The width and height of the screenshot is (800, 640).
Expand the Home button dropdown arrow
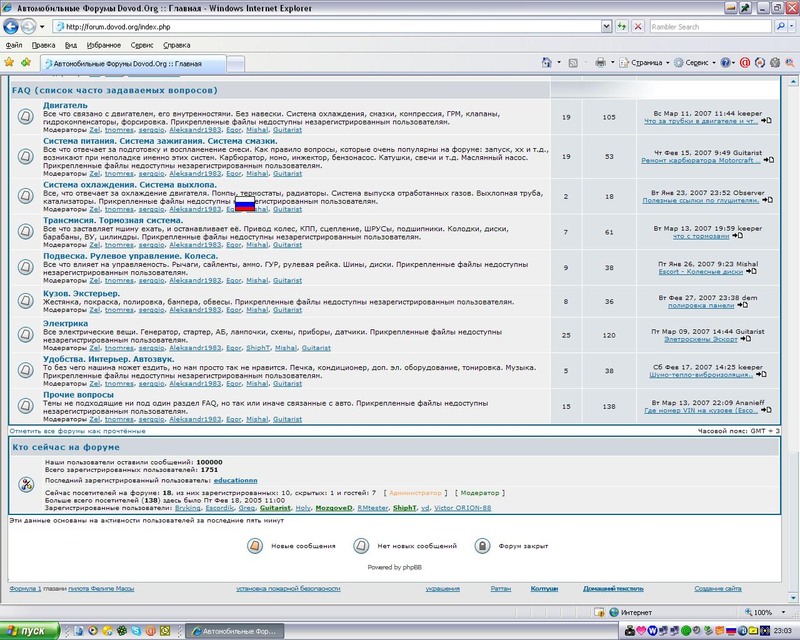[559, 62]
